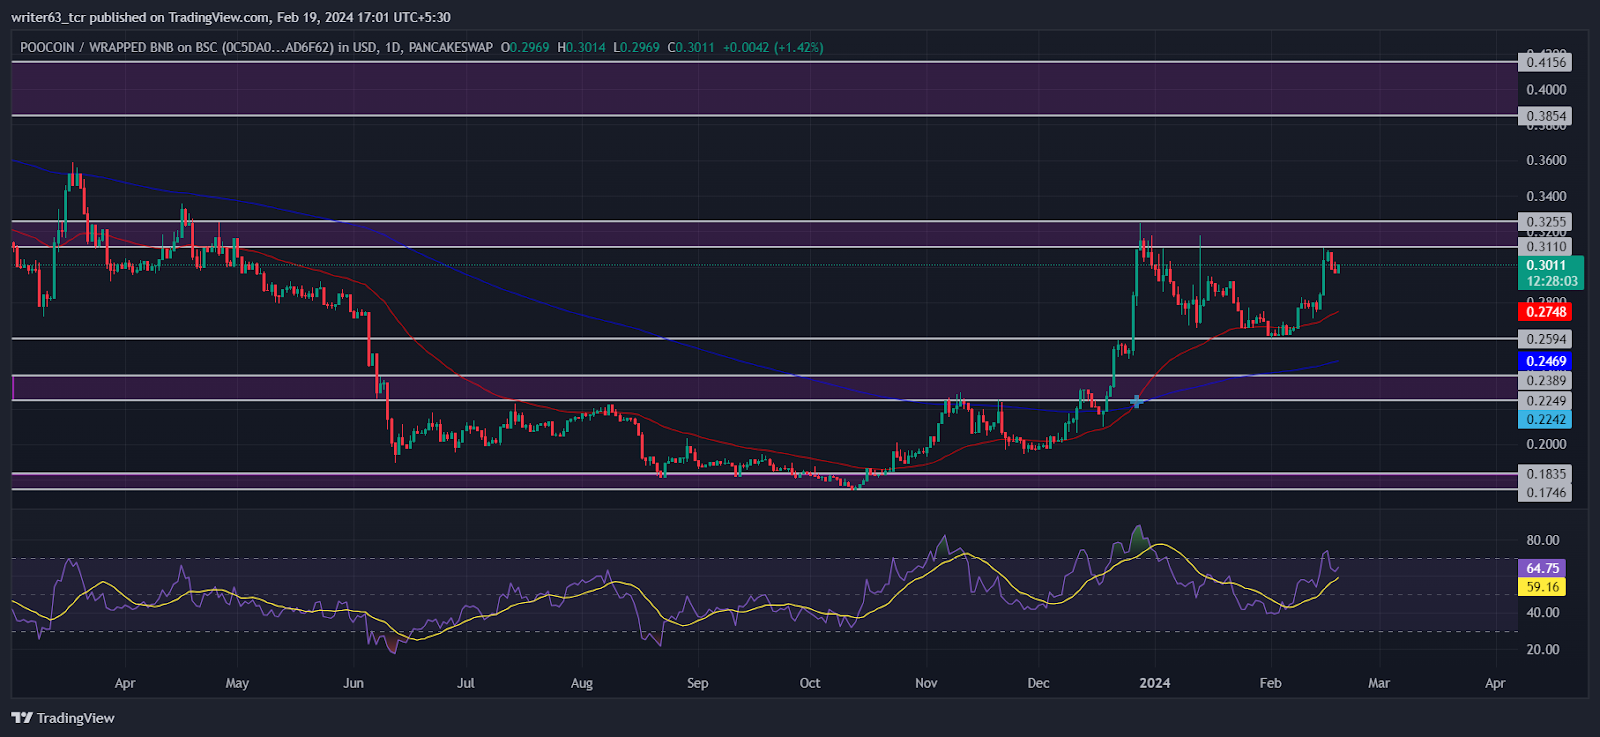The height and width of the screenshot is (737, 1600).
Task: Click the 80.00 RSI scale tick
Action: pyautogui.click(x=1542, y=540)
